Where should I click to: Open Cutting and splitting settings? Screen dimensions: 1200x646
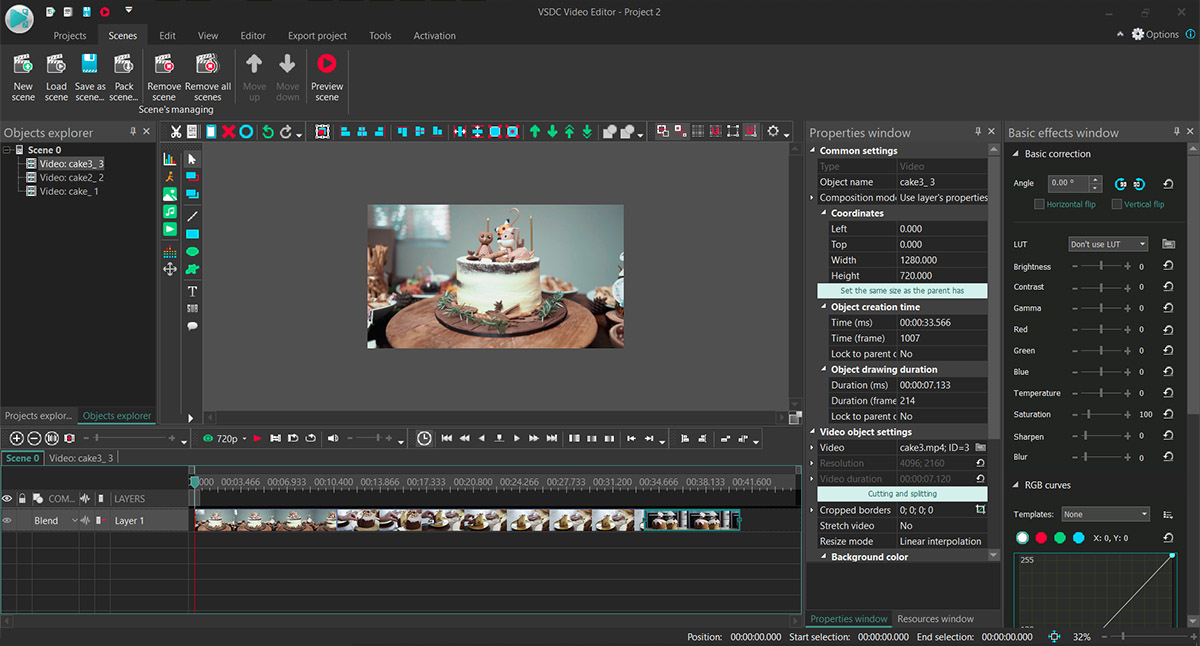902,493
